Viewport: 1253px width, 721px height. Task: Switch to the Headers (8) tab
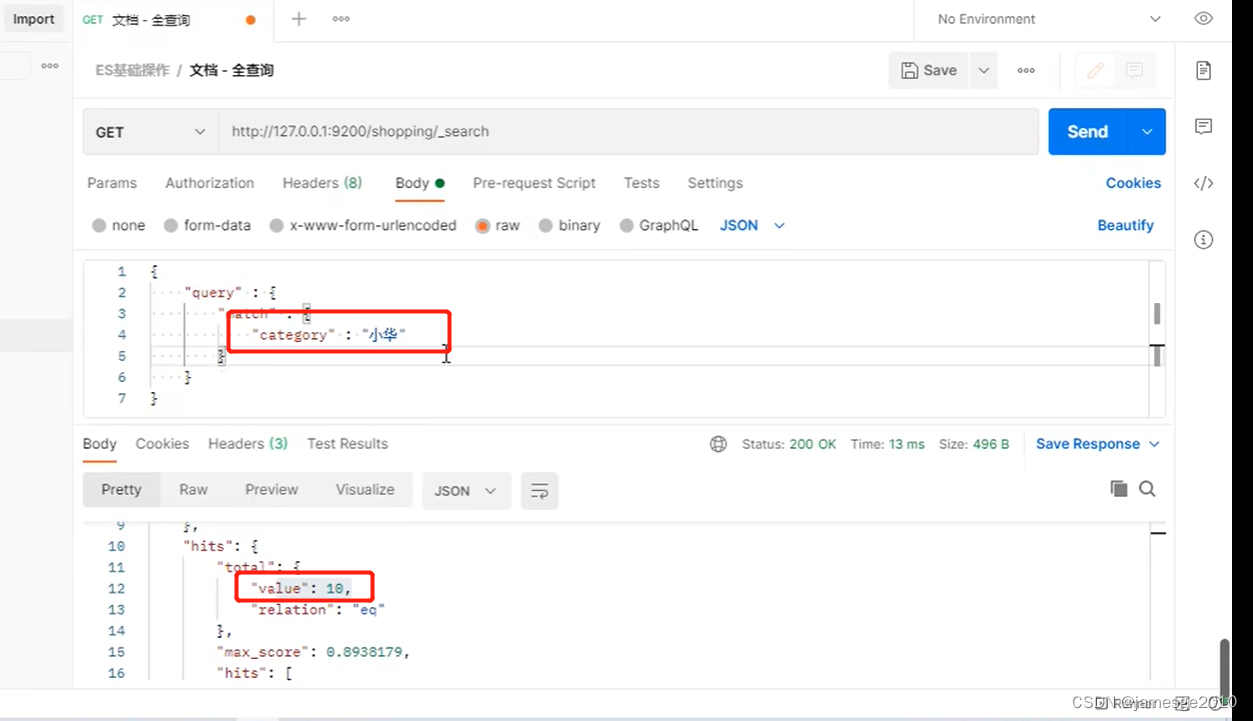pos(322,183)
